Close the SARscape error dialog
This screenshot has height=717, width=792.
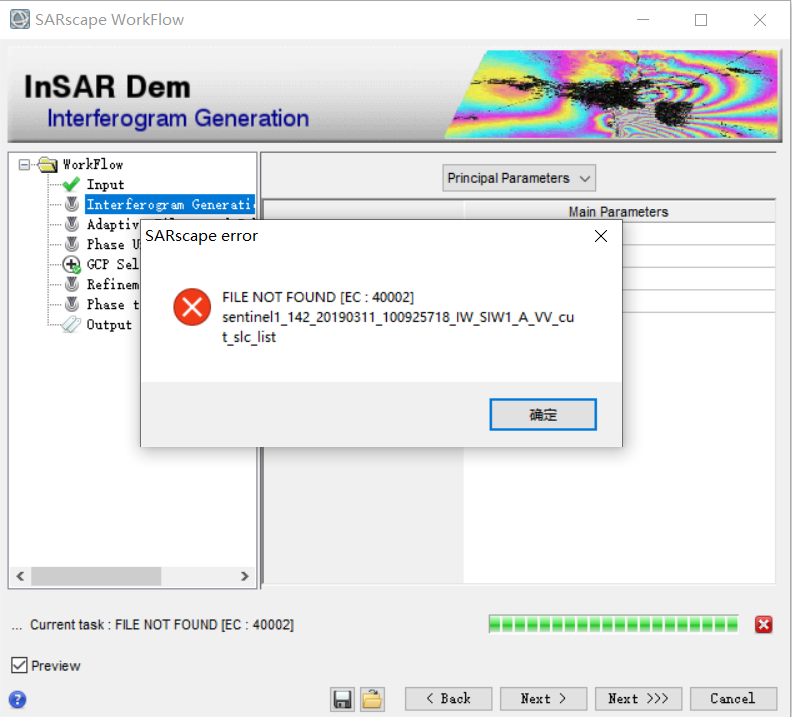click(601, 236)
